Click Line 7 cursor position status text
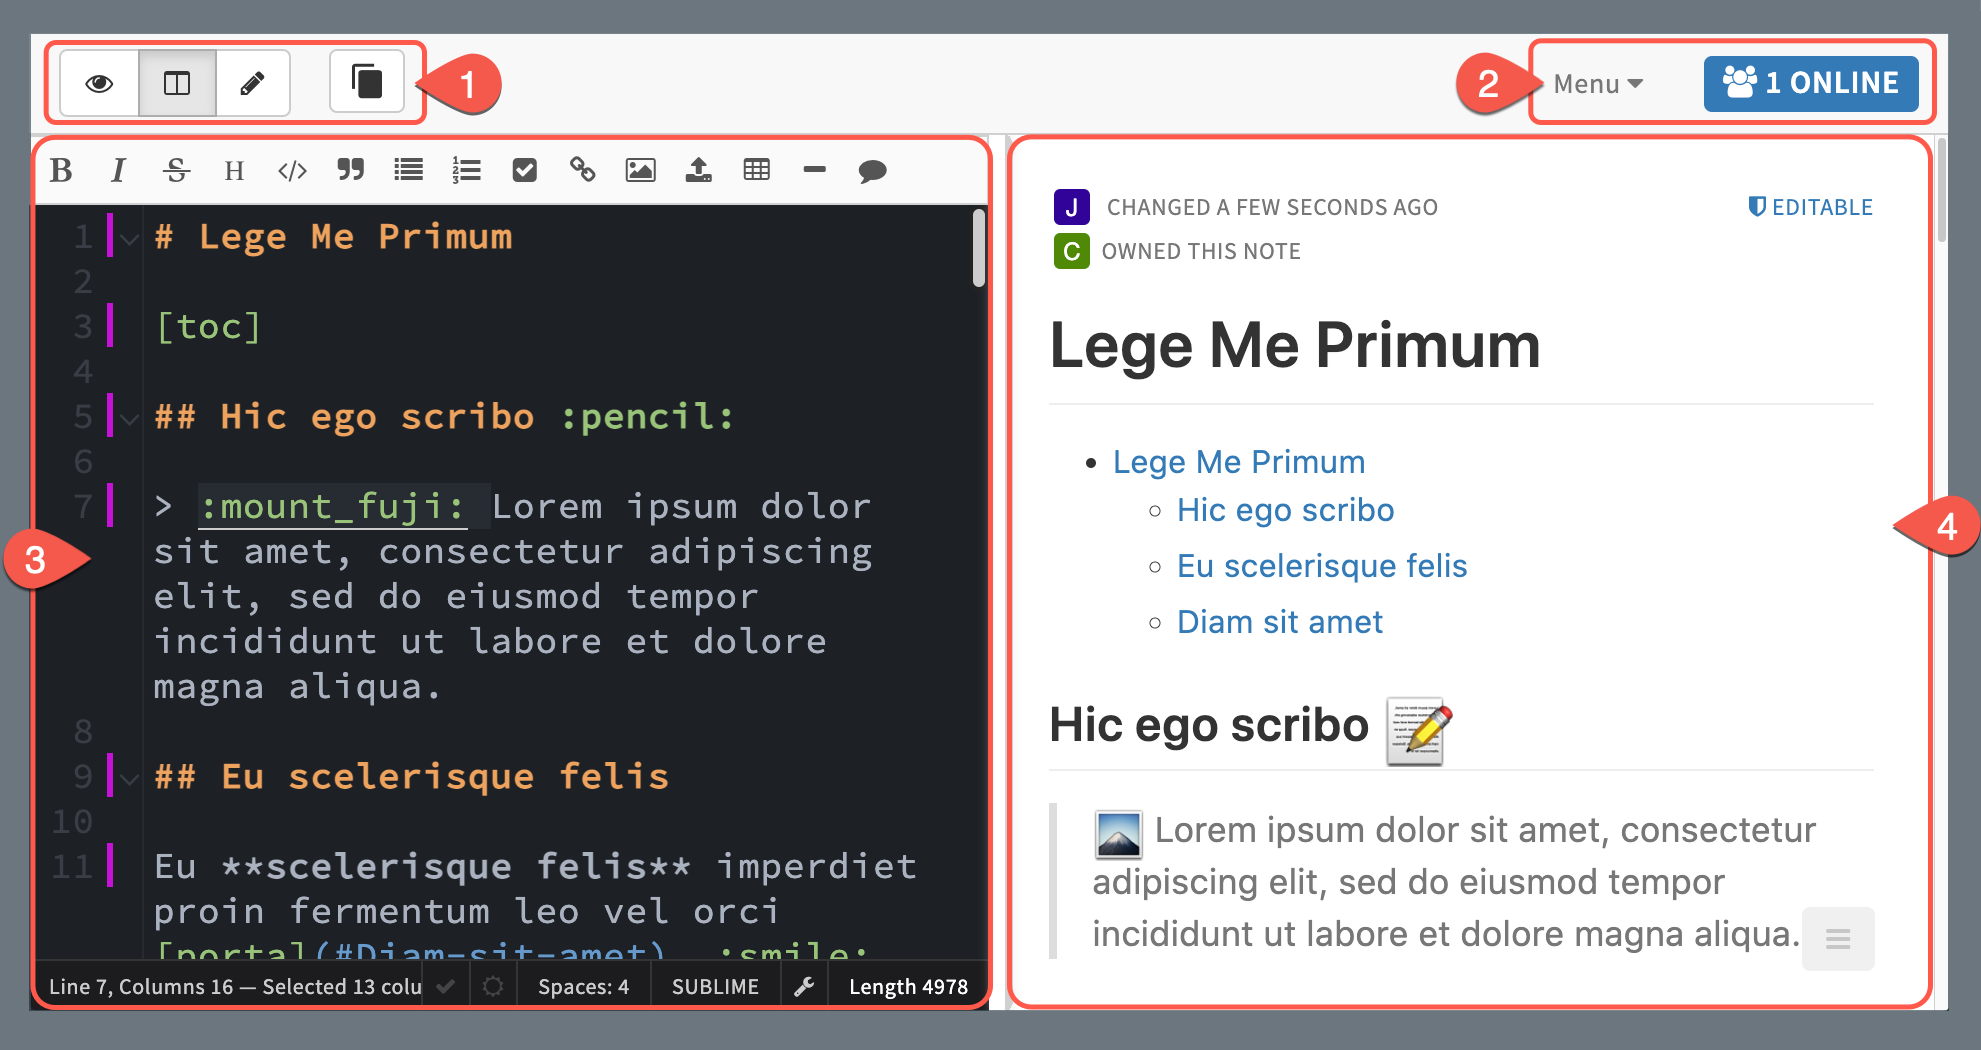The image size is (1981, 1050). tap(236, 987)
